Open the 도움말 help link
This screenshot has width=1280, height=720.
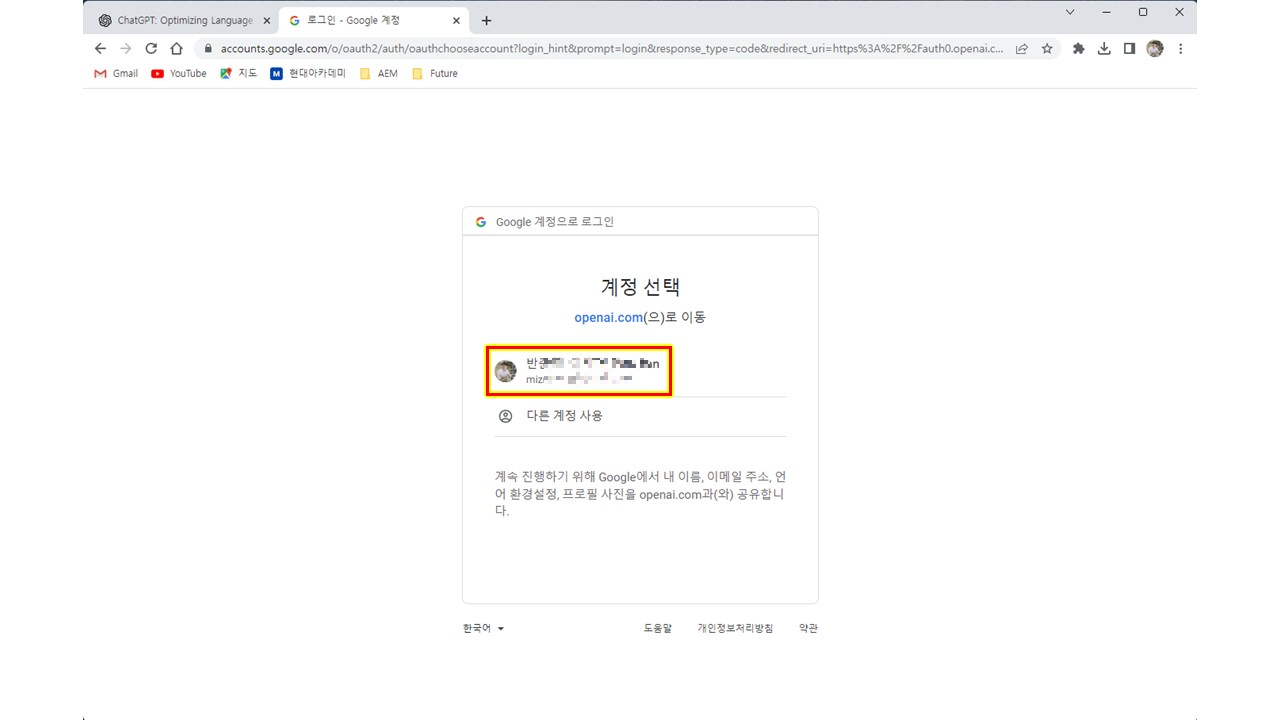click(x=658, y=628)
